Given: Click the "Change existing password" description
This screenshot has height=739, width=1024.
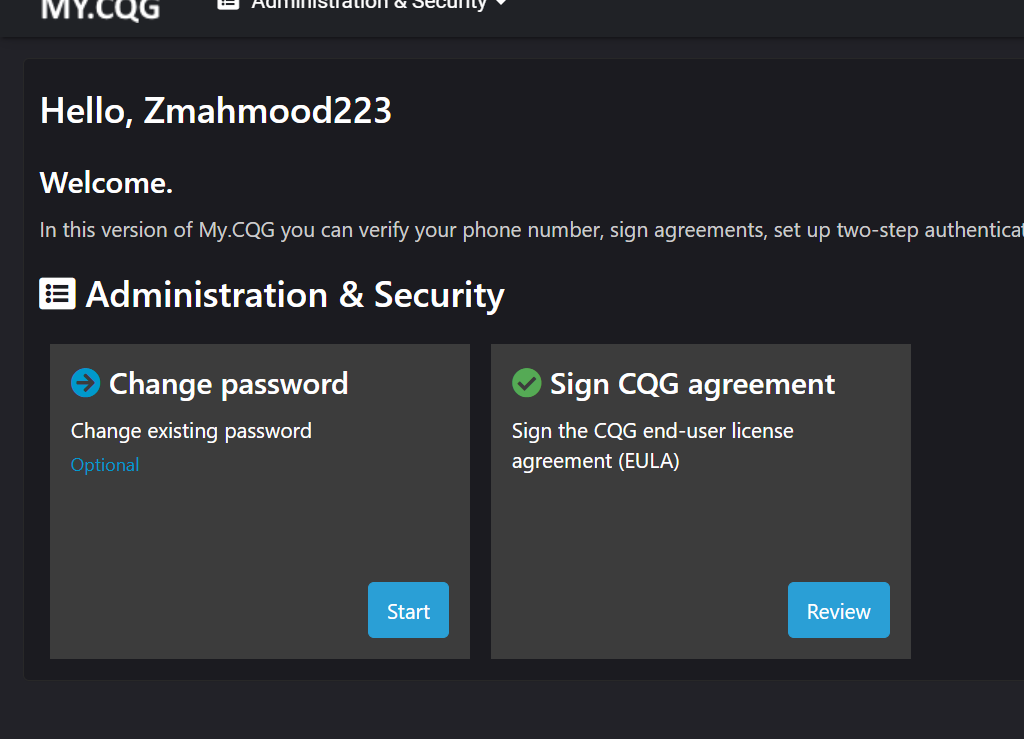Looking at the screenshot, I should [191, 431].
